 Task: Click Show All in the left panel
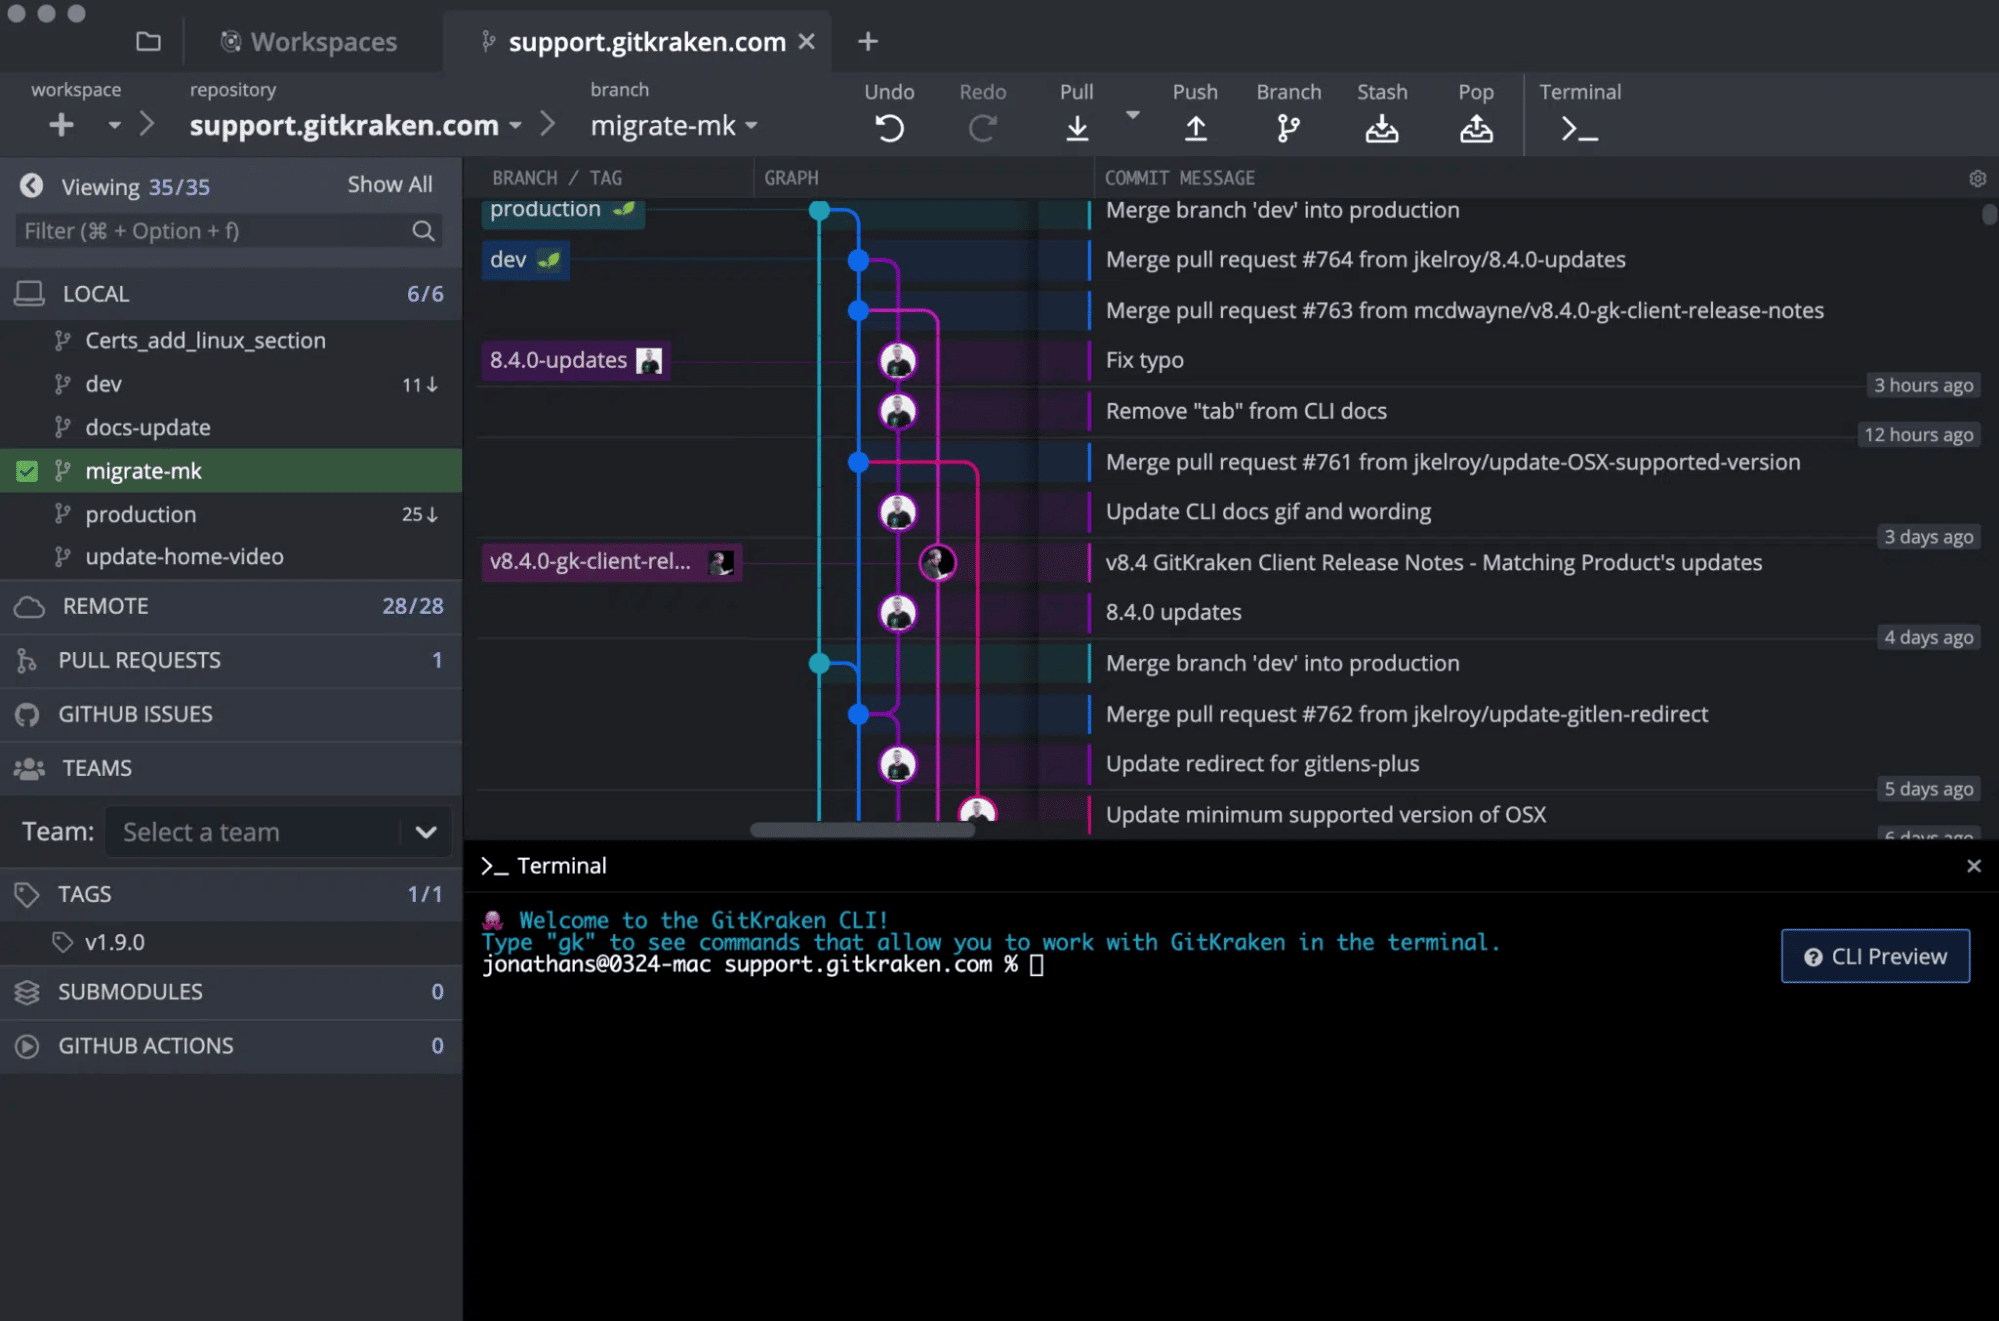pyautogui.click(x=389, y=184)
